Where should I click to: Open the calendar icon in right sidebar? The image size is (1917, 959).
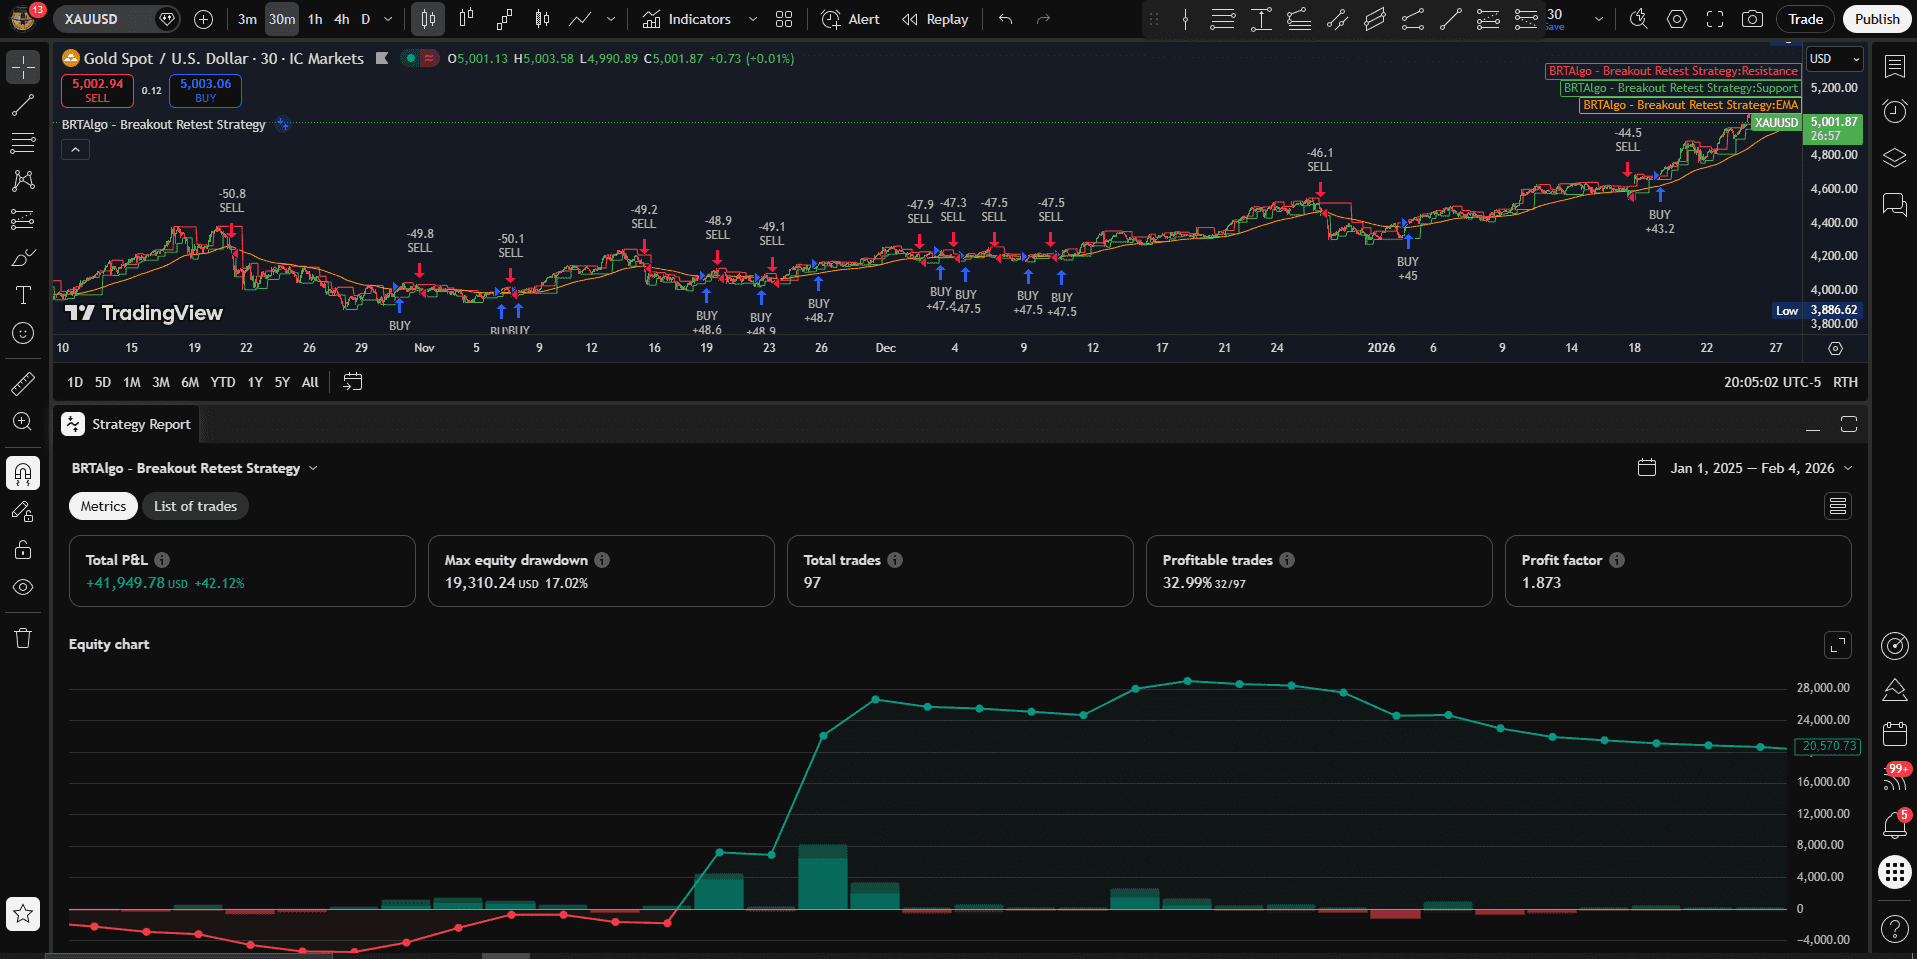pyautogui.click(x=1895, y=733)
